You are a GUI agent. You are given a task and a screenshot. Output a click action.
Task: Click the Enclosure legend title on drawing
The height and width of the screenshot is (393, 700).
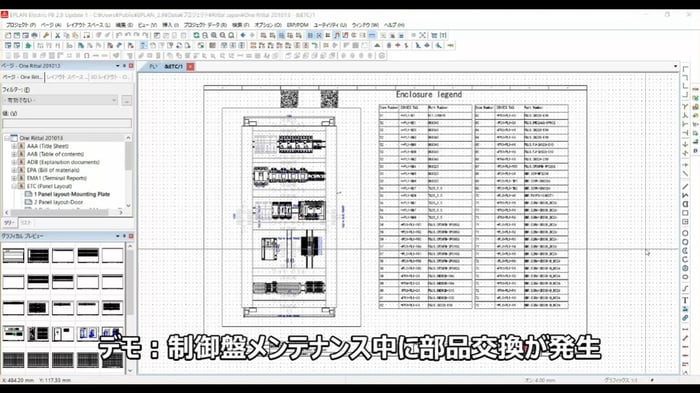tap(429, 94)
